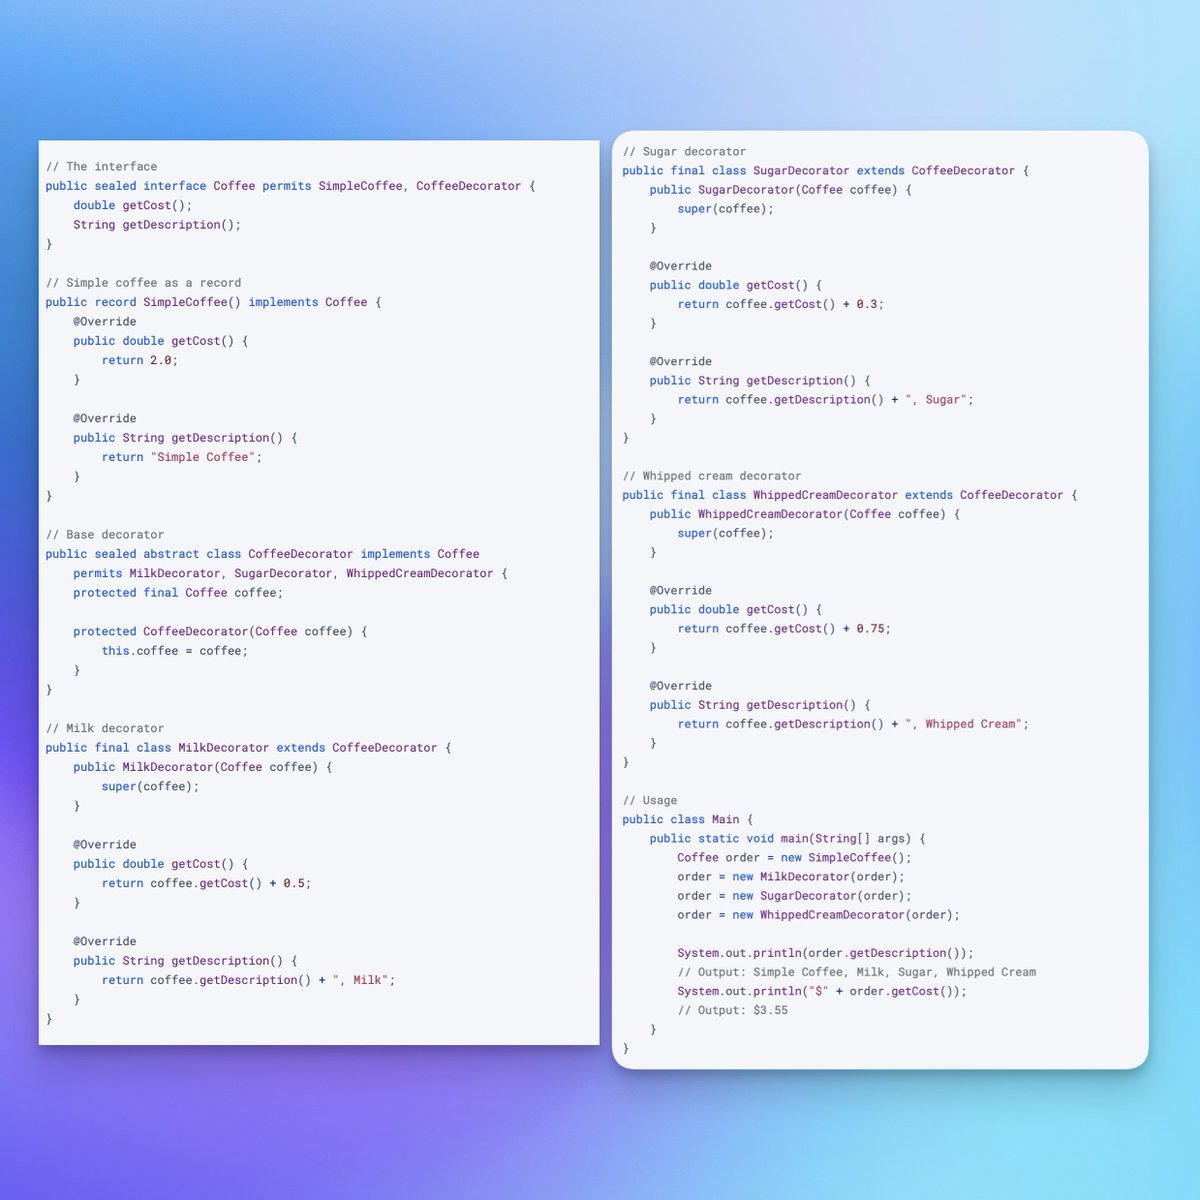The width and height of the screenshot is (1200, 1200).
Task: Click the "double getCost();" interface method
Action: tap(132, 205)
